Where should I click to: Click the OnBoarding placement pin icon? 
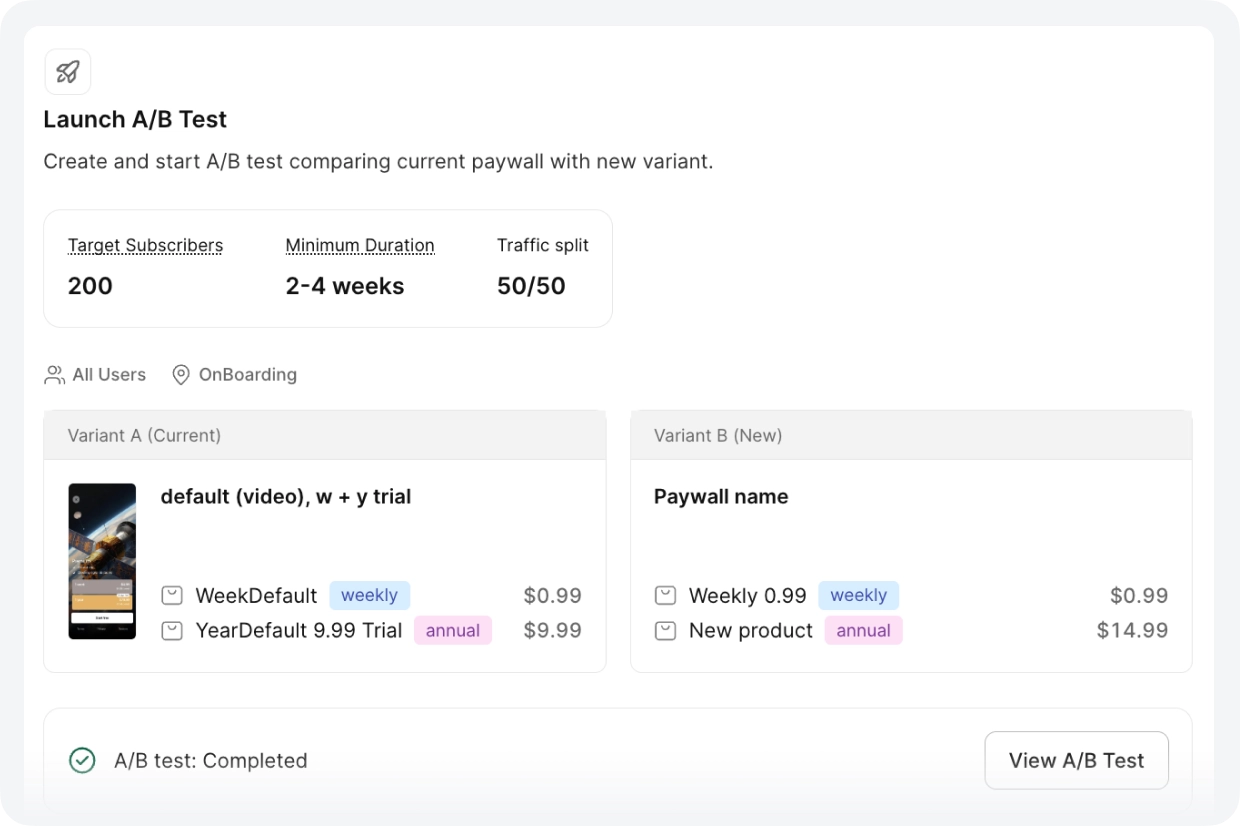[180, 374]
